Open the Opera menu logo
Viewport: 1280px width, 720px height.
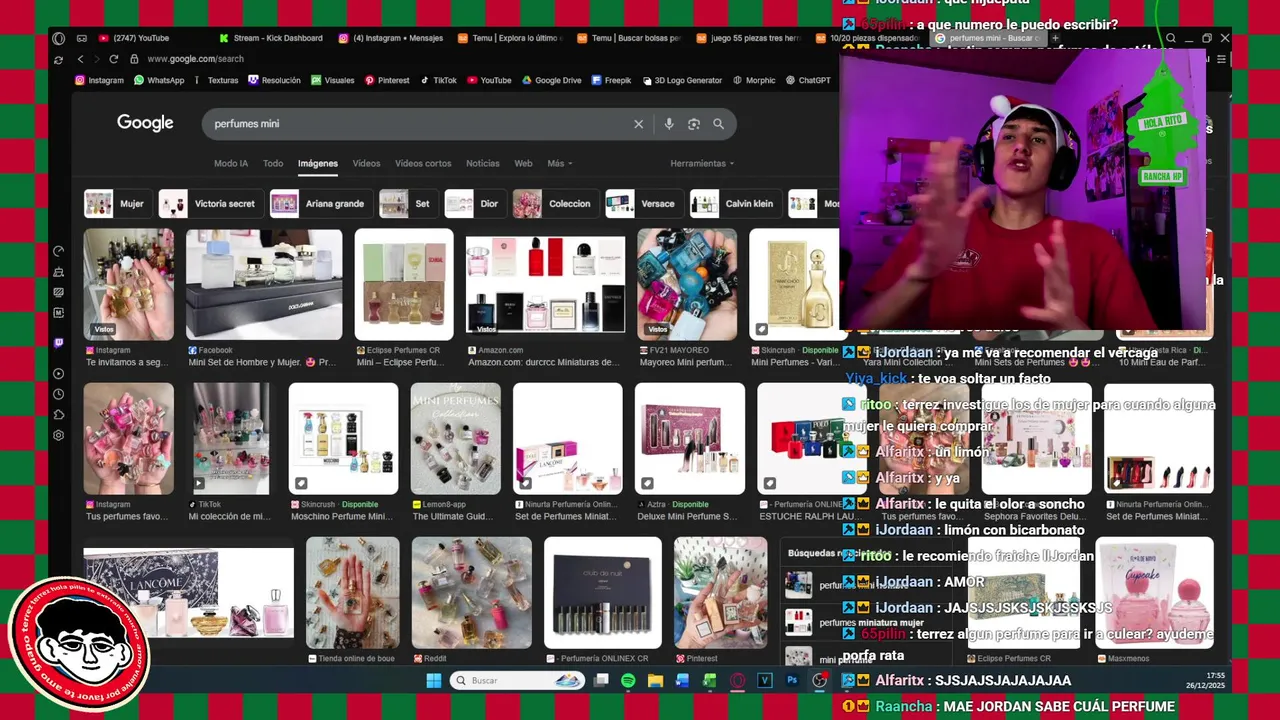59,38
